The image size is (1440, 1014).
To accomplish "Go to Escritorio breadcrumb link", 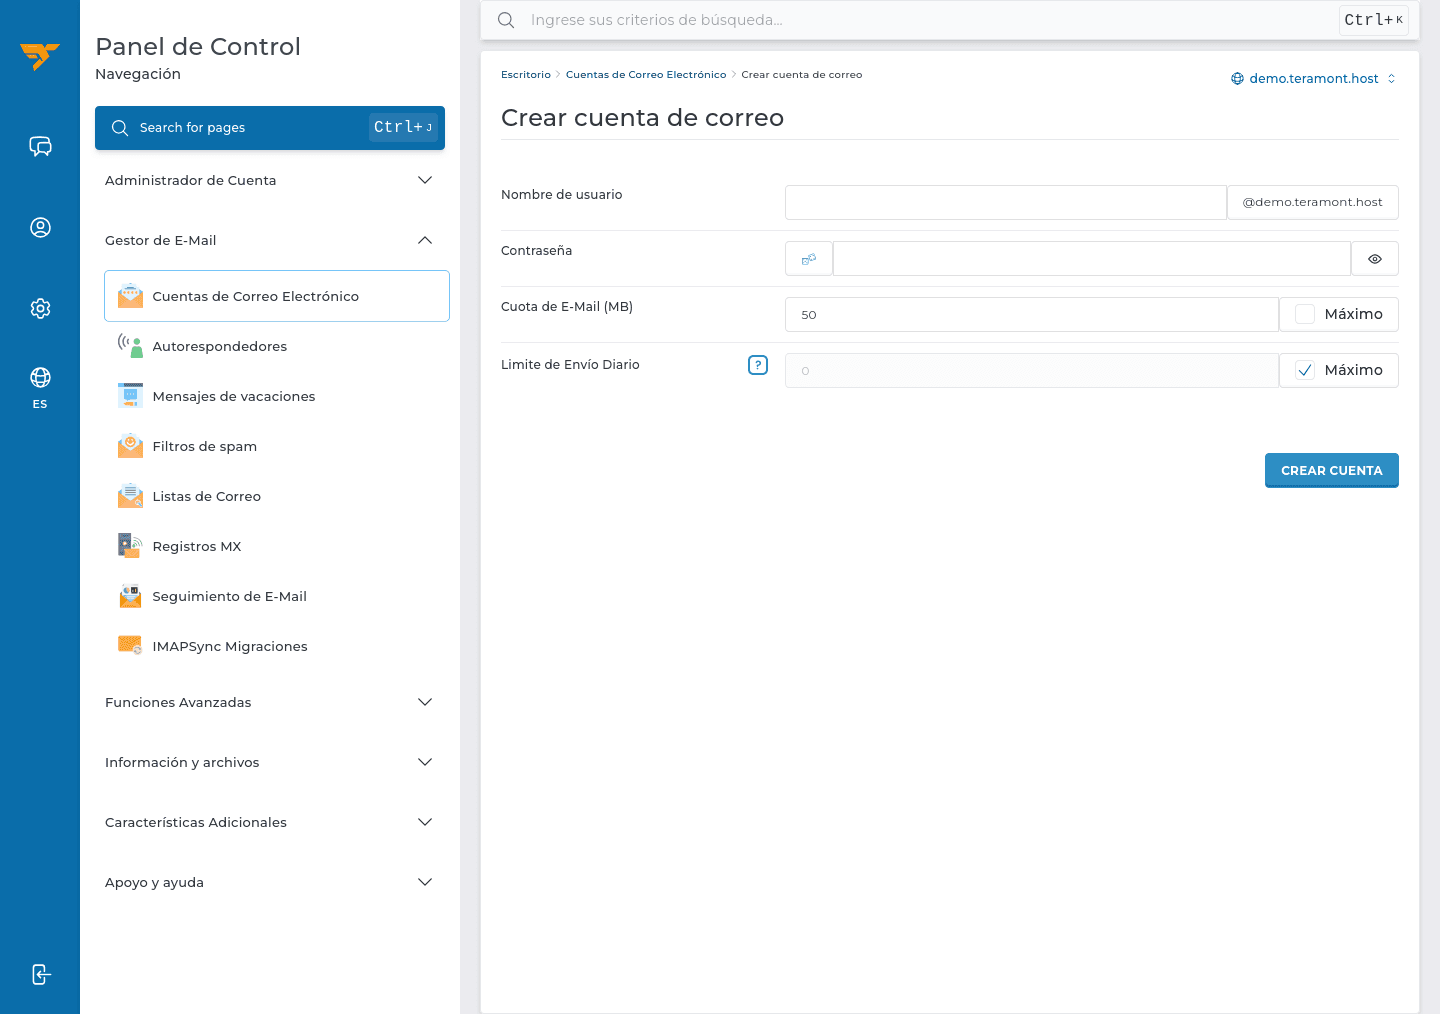I will (x=526, y=75).
